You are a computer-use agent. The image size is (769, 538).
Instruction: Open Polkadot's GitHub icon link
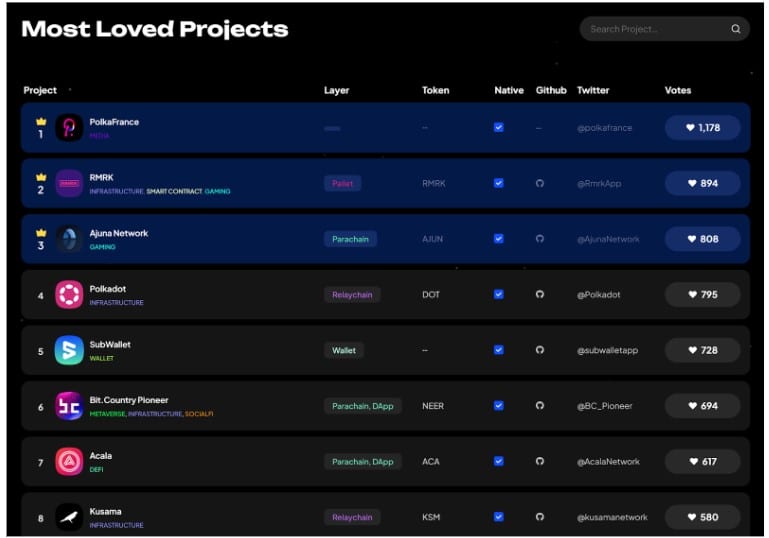[x=540, y=295]
